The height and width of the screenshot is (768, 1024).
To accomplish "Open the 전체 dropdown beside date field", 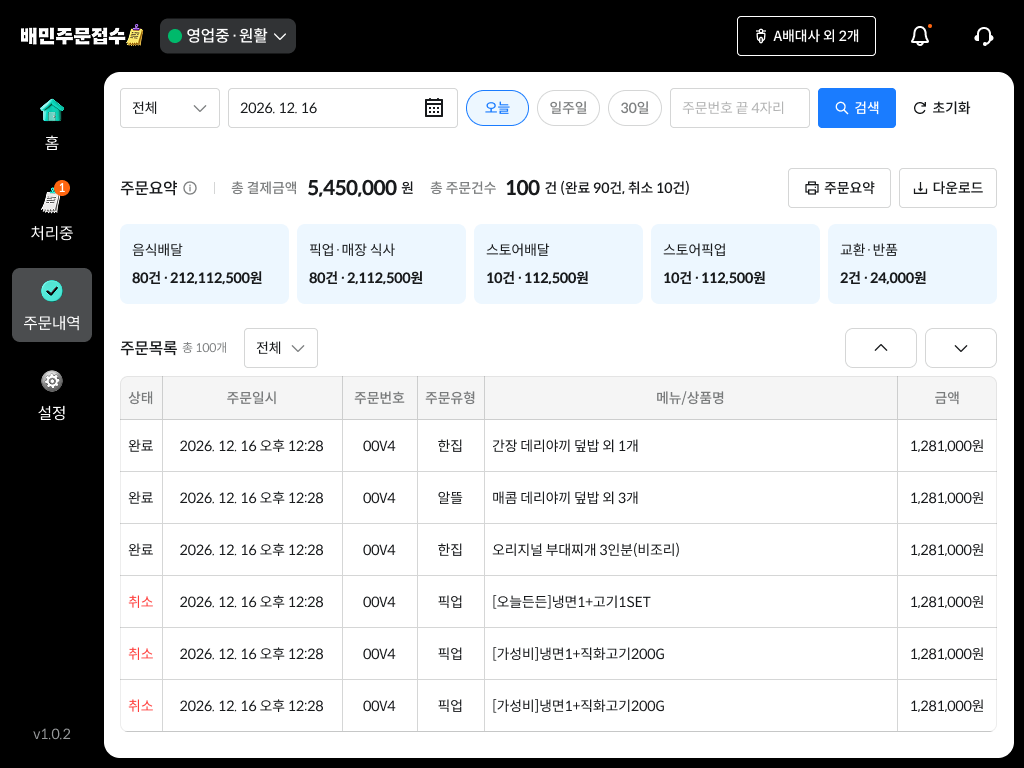I will point(170,108).
